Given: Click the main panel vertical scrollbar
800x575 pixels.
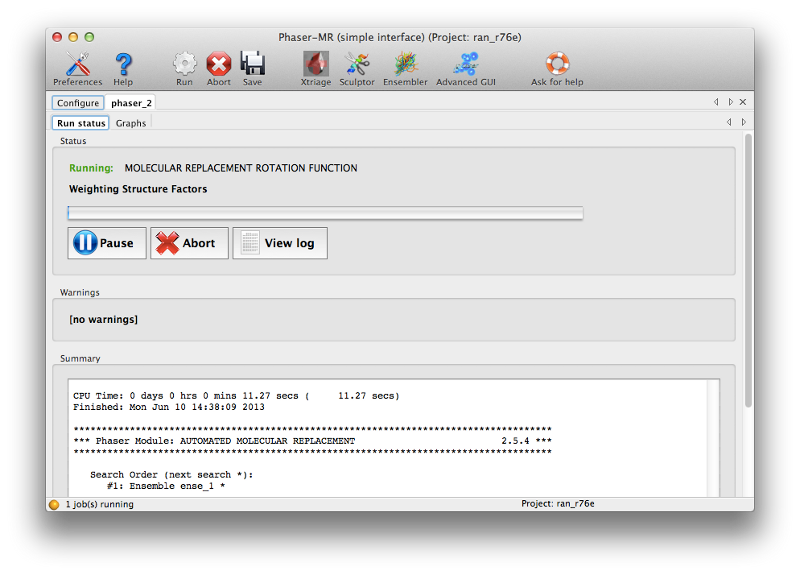Looking at the screenshot, I should (x=748, y=270).
